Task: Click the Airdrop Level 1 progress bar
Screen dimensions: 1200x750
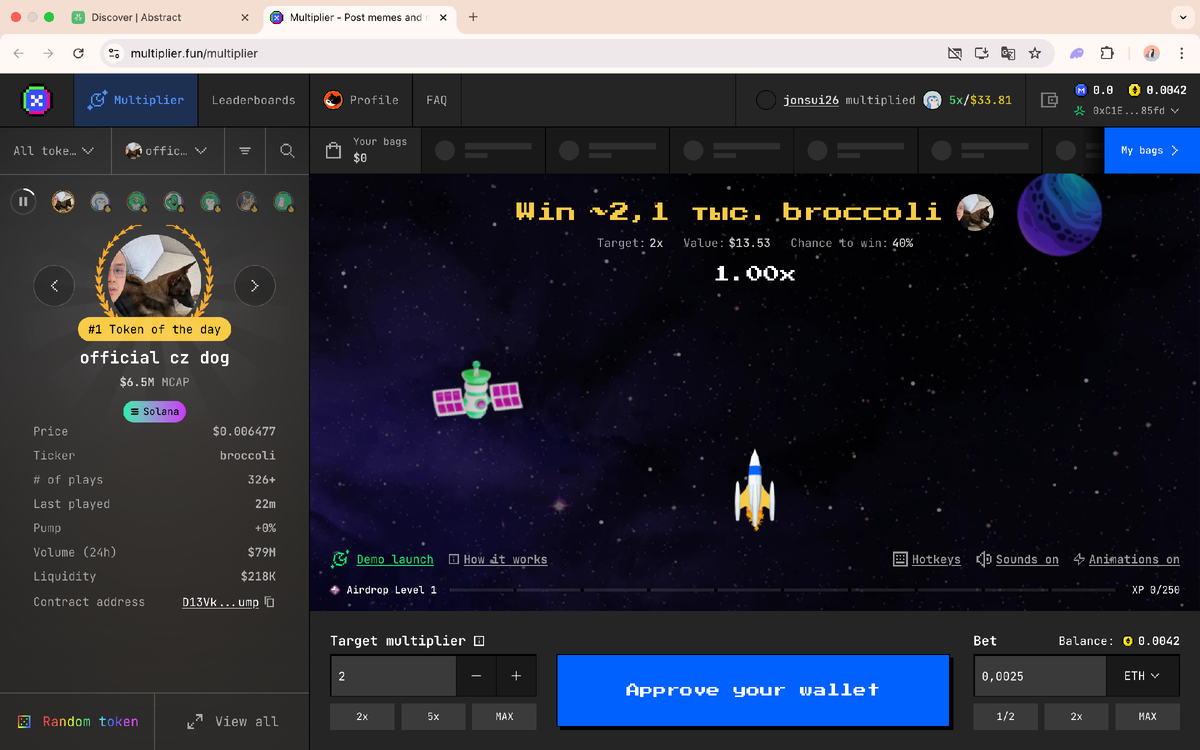Action: pyautogui.click(x=782, y=590)
